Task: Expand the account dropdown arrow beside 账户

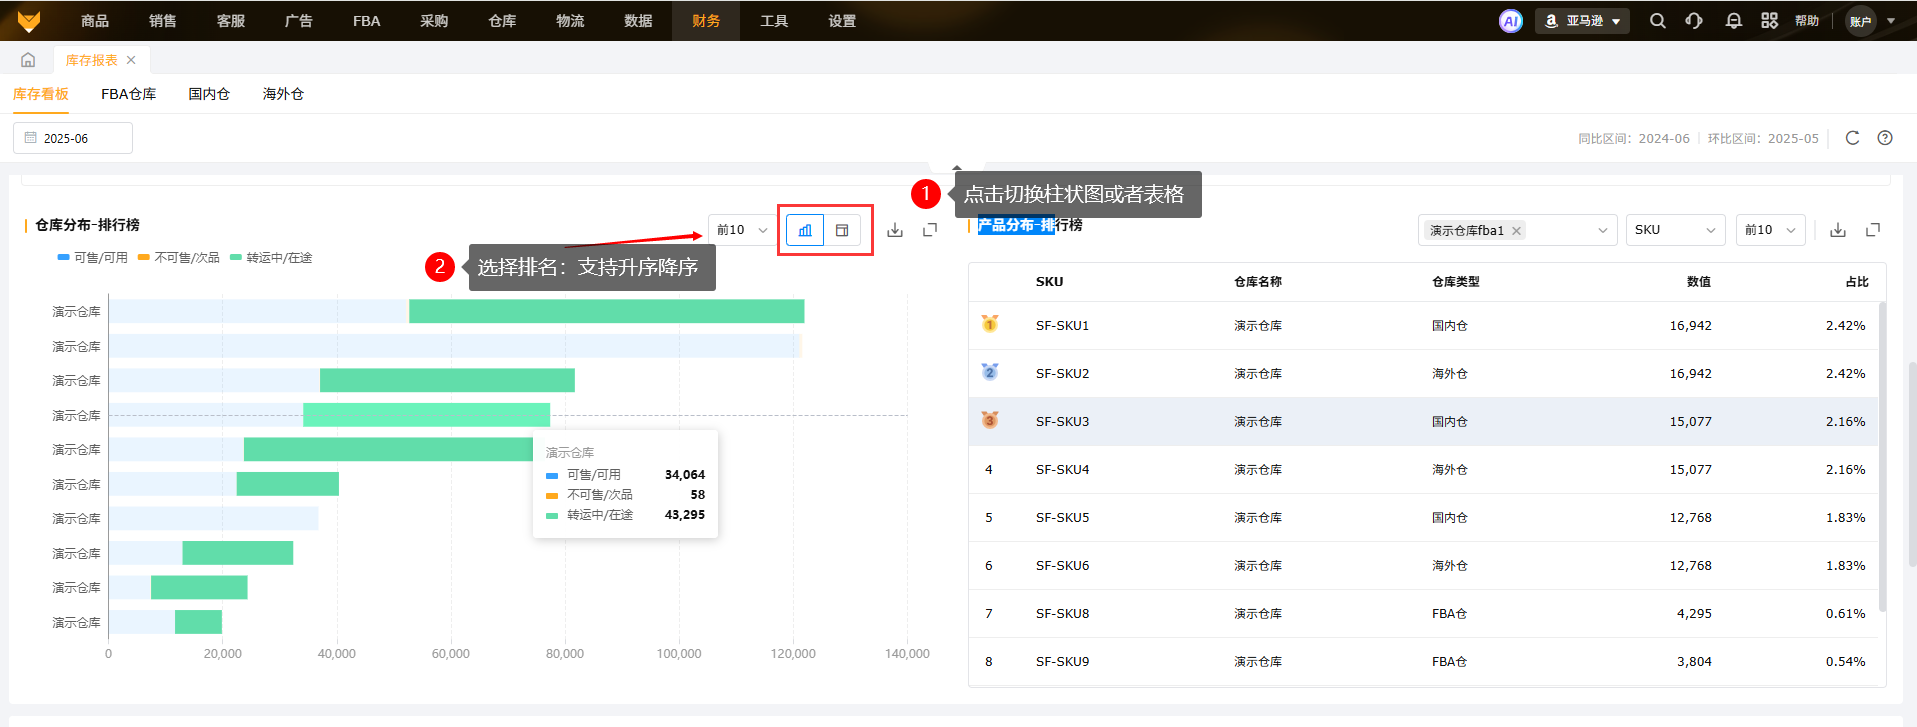Action: pyautogui.click(x=1891, y=21)
